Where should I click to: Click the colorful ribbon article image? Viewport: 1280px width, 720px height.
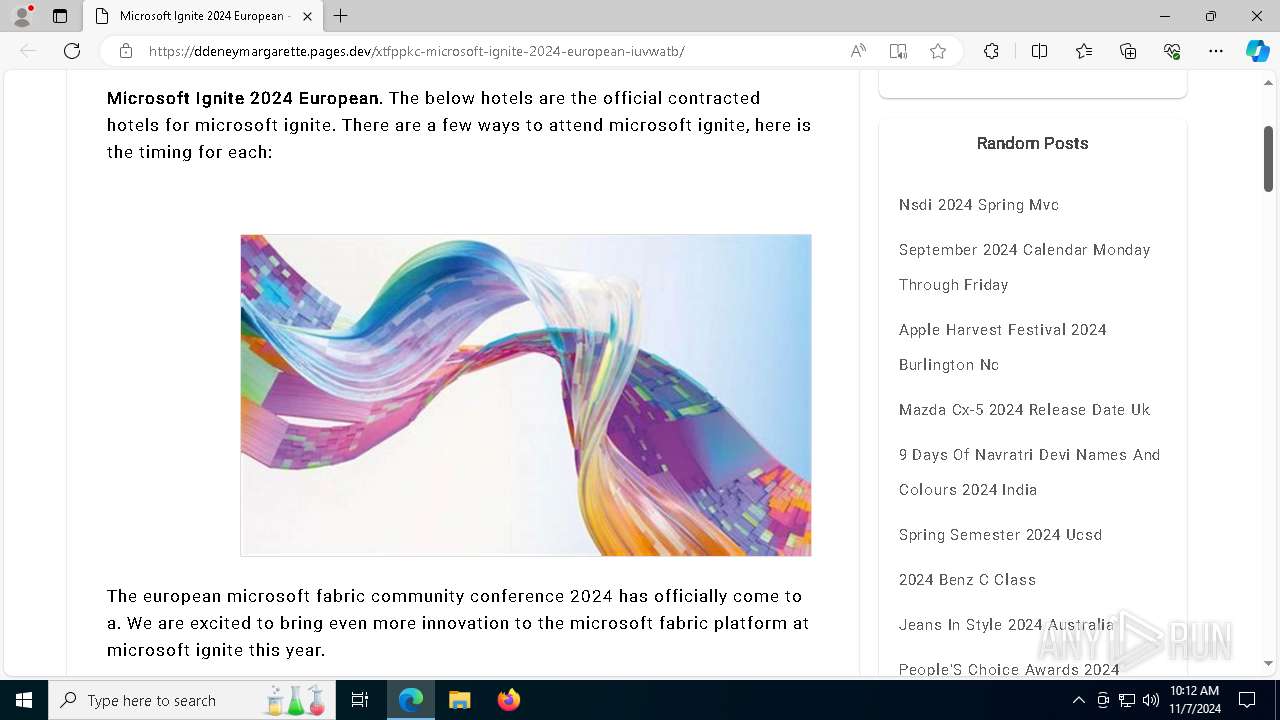point(526,395)
